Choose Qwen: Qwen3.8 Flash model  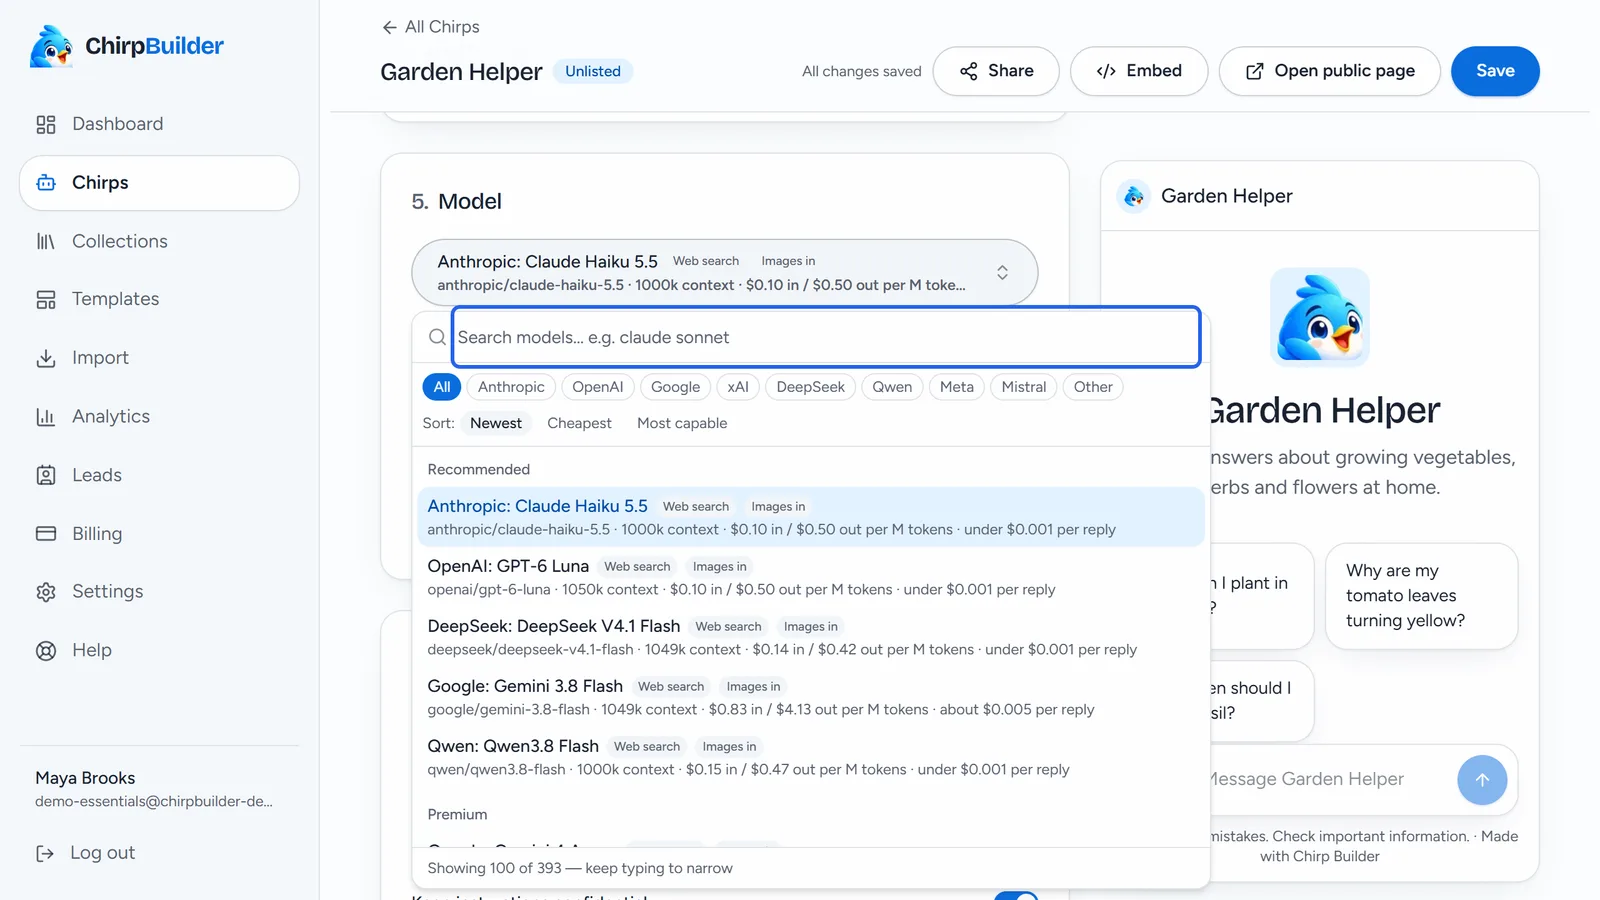click(x=810, y=757)
